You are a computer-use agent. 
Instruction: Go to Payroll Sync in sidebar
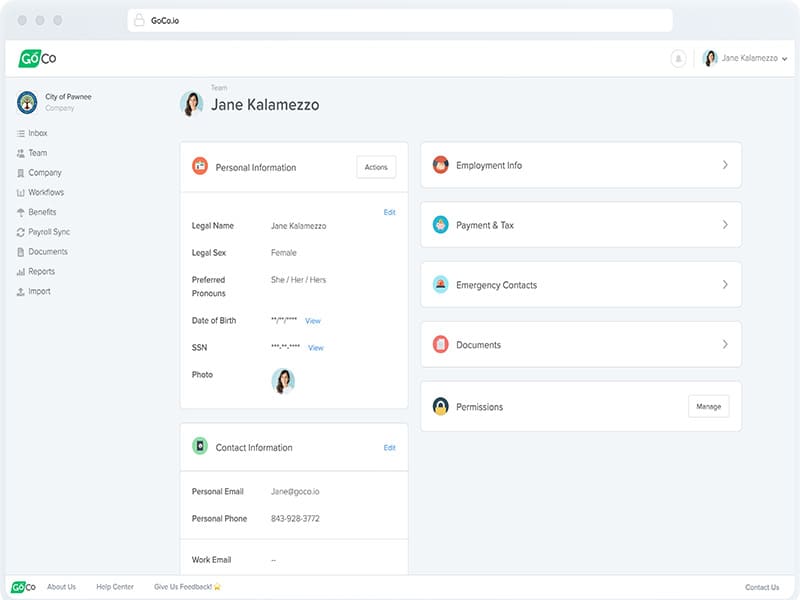(x=48, y=232)
